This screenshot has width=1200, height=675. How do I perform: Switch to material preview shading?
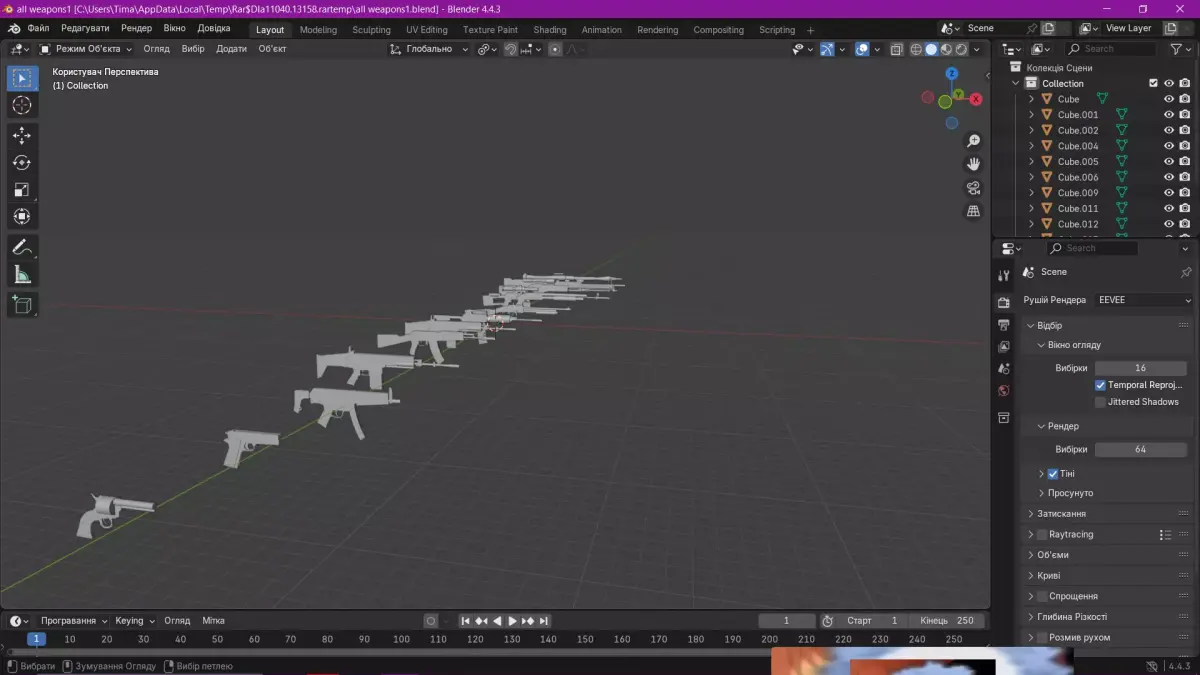tap(946, 49)
